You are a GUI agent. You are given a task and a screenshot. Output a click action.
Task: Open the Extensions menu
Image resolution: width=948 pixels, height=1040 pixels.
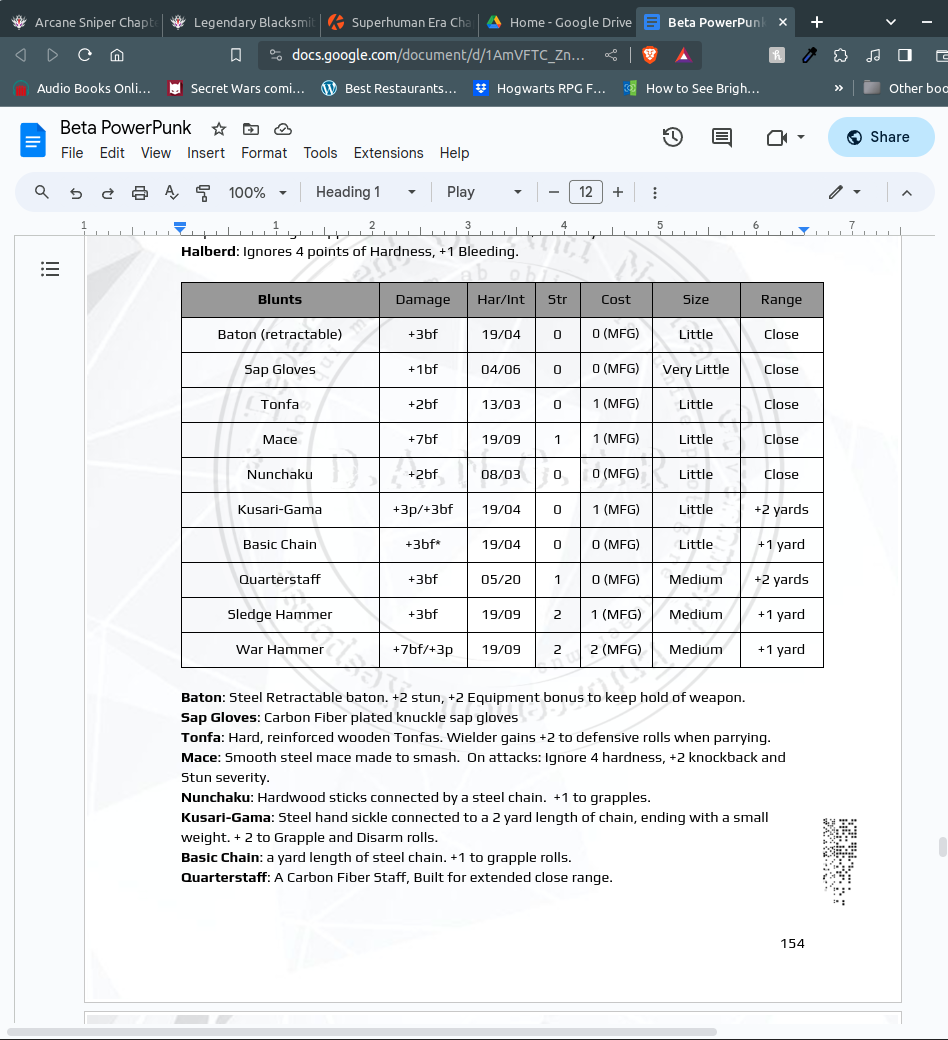[x=388, y=153]
